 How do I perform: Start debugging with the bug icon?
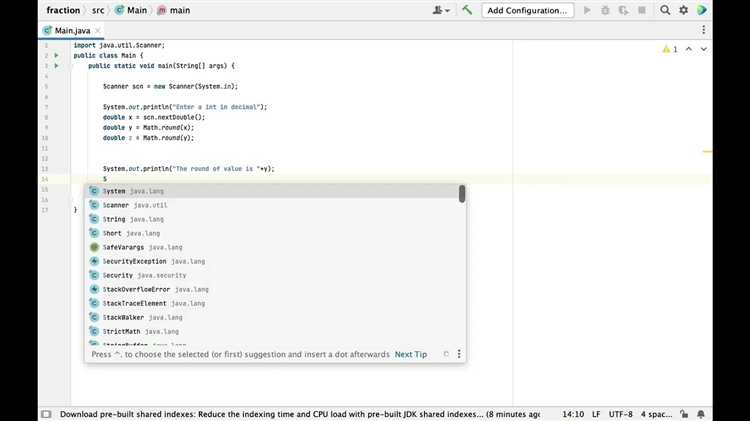coord(605,10)
